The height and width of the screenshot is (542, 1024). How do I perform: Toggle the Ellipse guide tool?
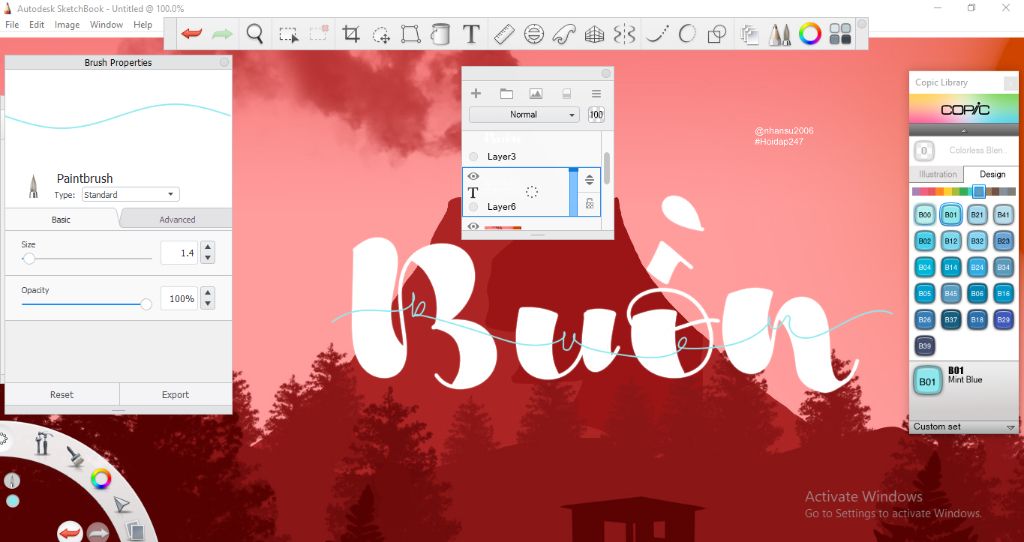point(534,34)
